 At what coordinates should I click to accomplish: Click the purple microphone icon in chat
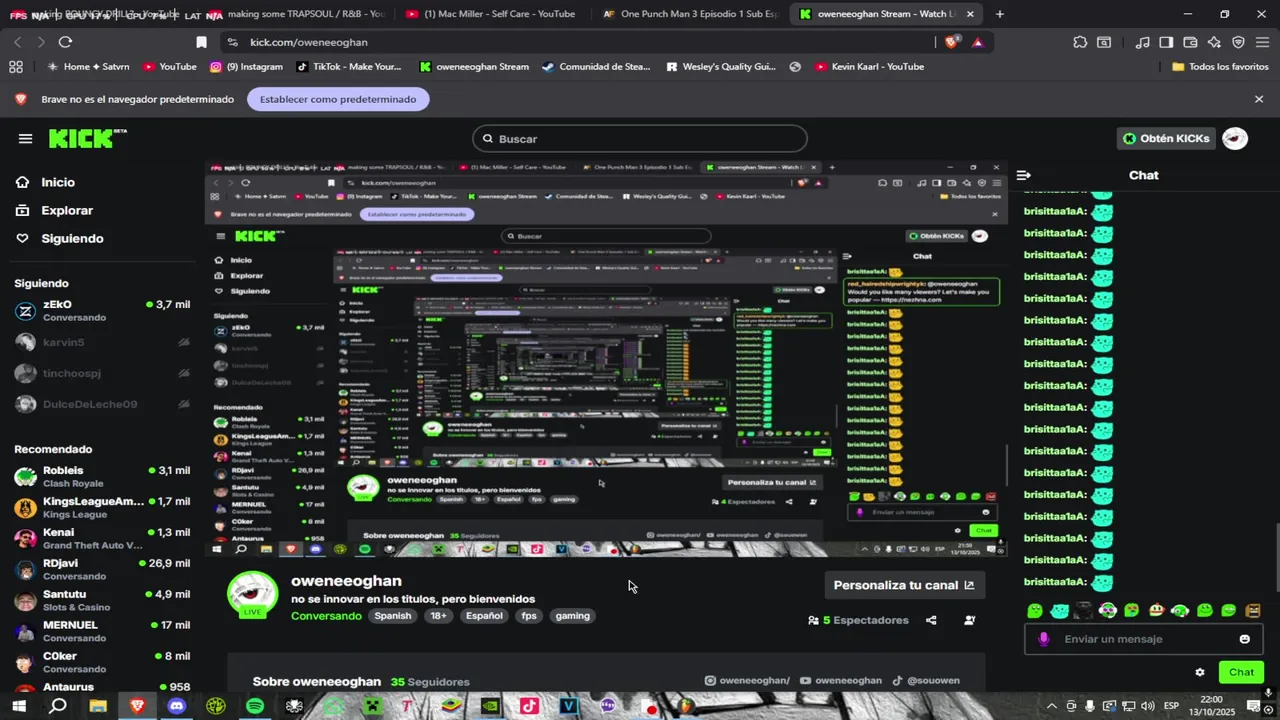1044,639
